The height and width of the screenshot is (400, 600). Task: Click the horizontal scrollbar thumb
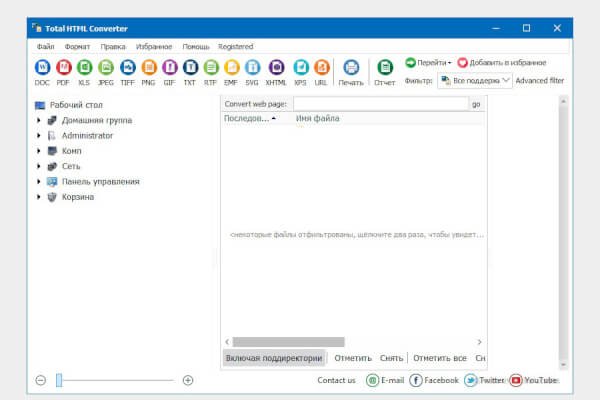click(289, 341)
